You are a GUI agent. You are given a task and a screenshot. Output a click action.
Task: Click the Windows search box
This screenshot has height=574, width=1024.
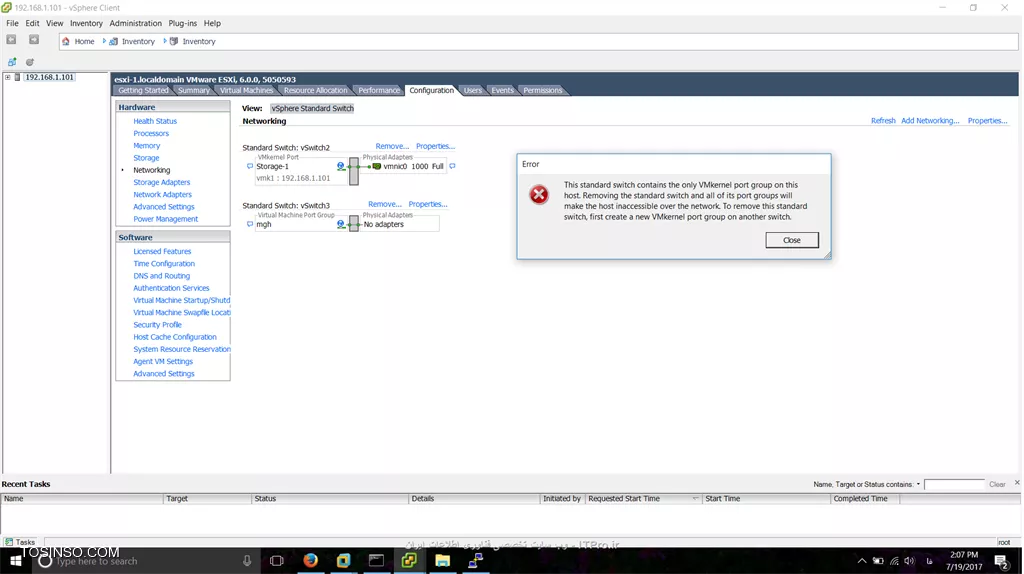coord(147,561)
